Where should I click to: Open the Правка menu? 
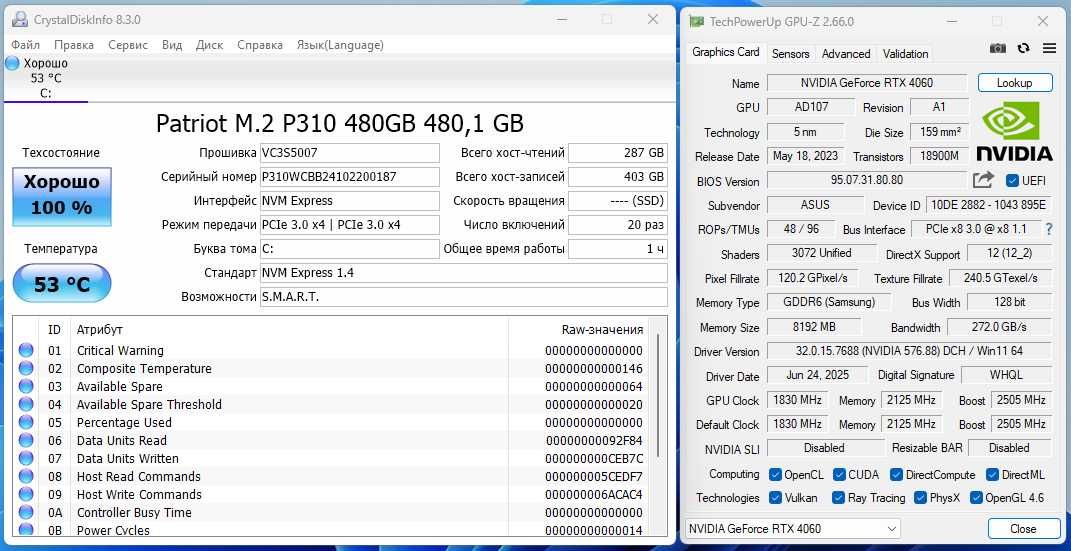74,45
